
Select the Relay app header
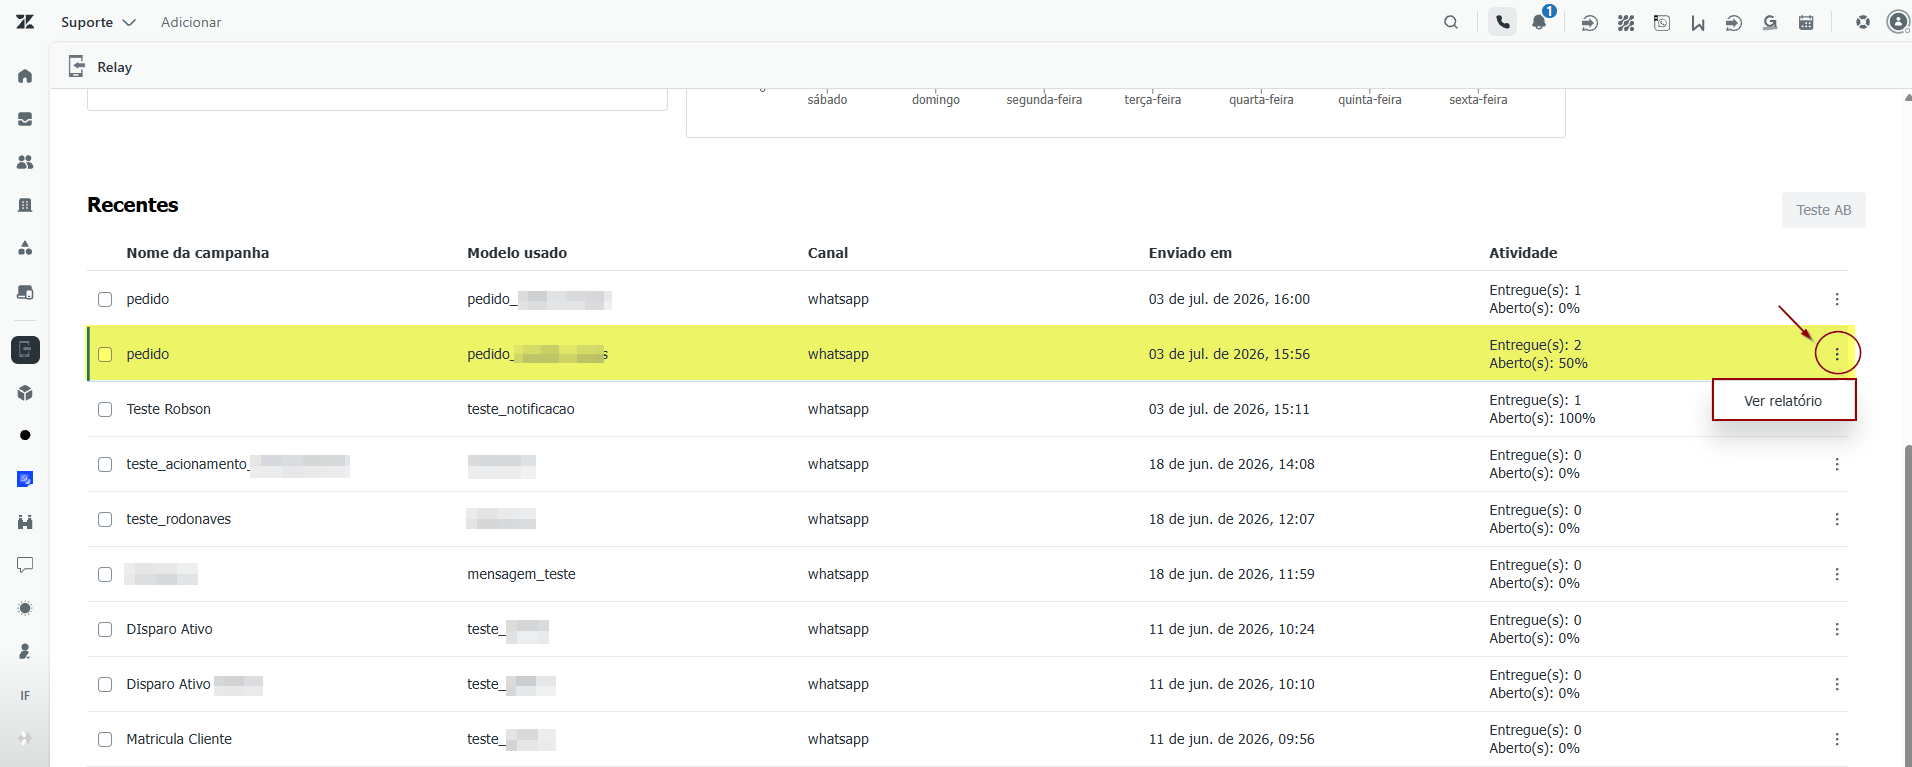(100, 67)
